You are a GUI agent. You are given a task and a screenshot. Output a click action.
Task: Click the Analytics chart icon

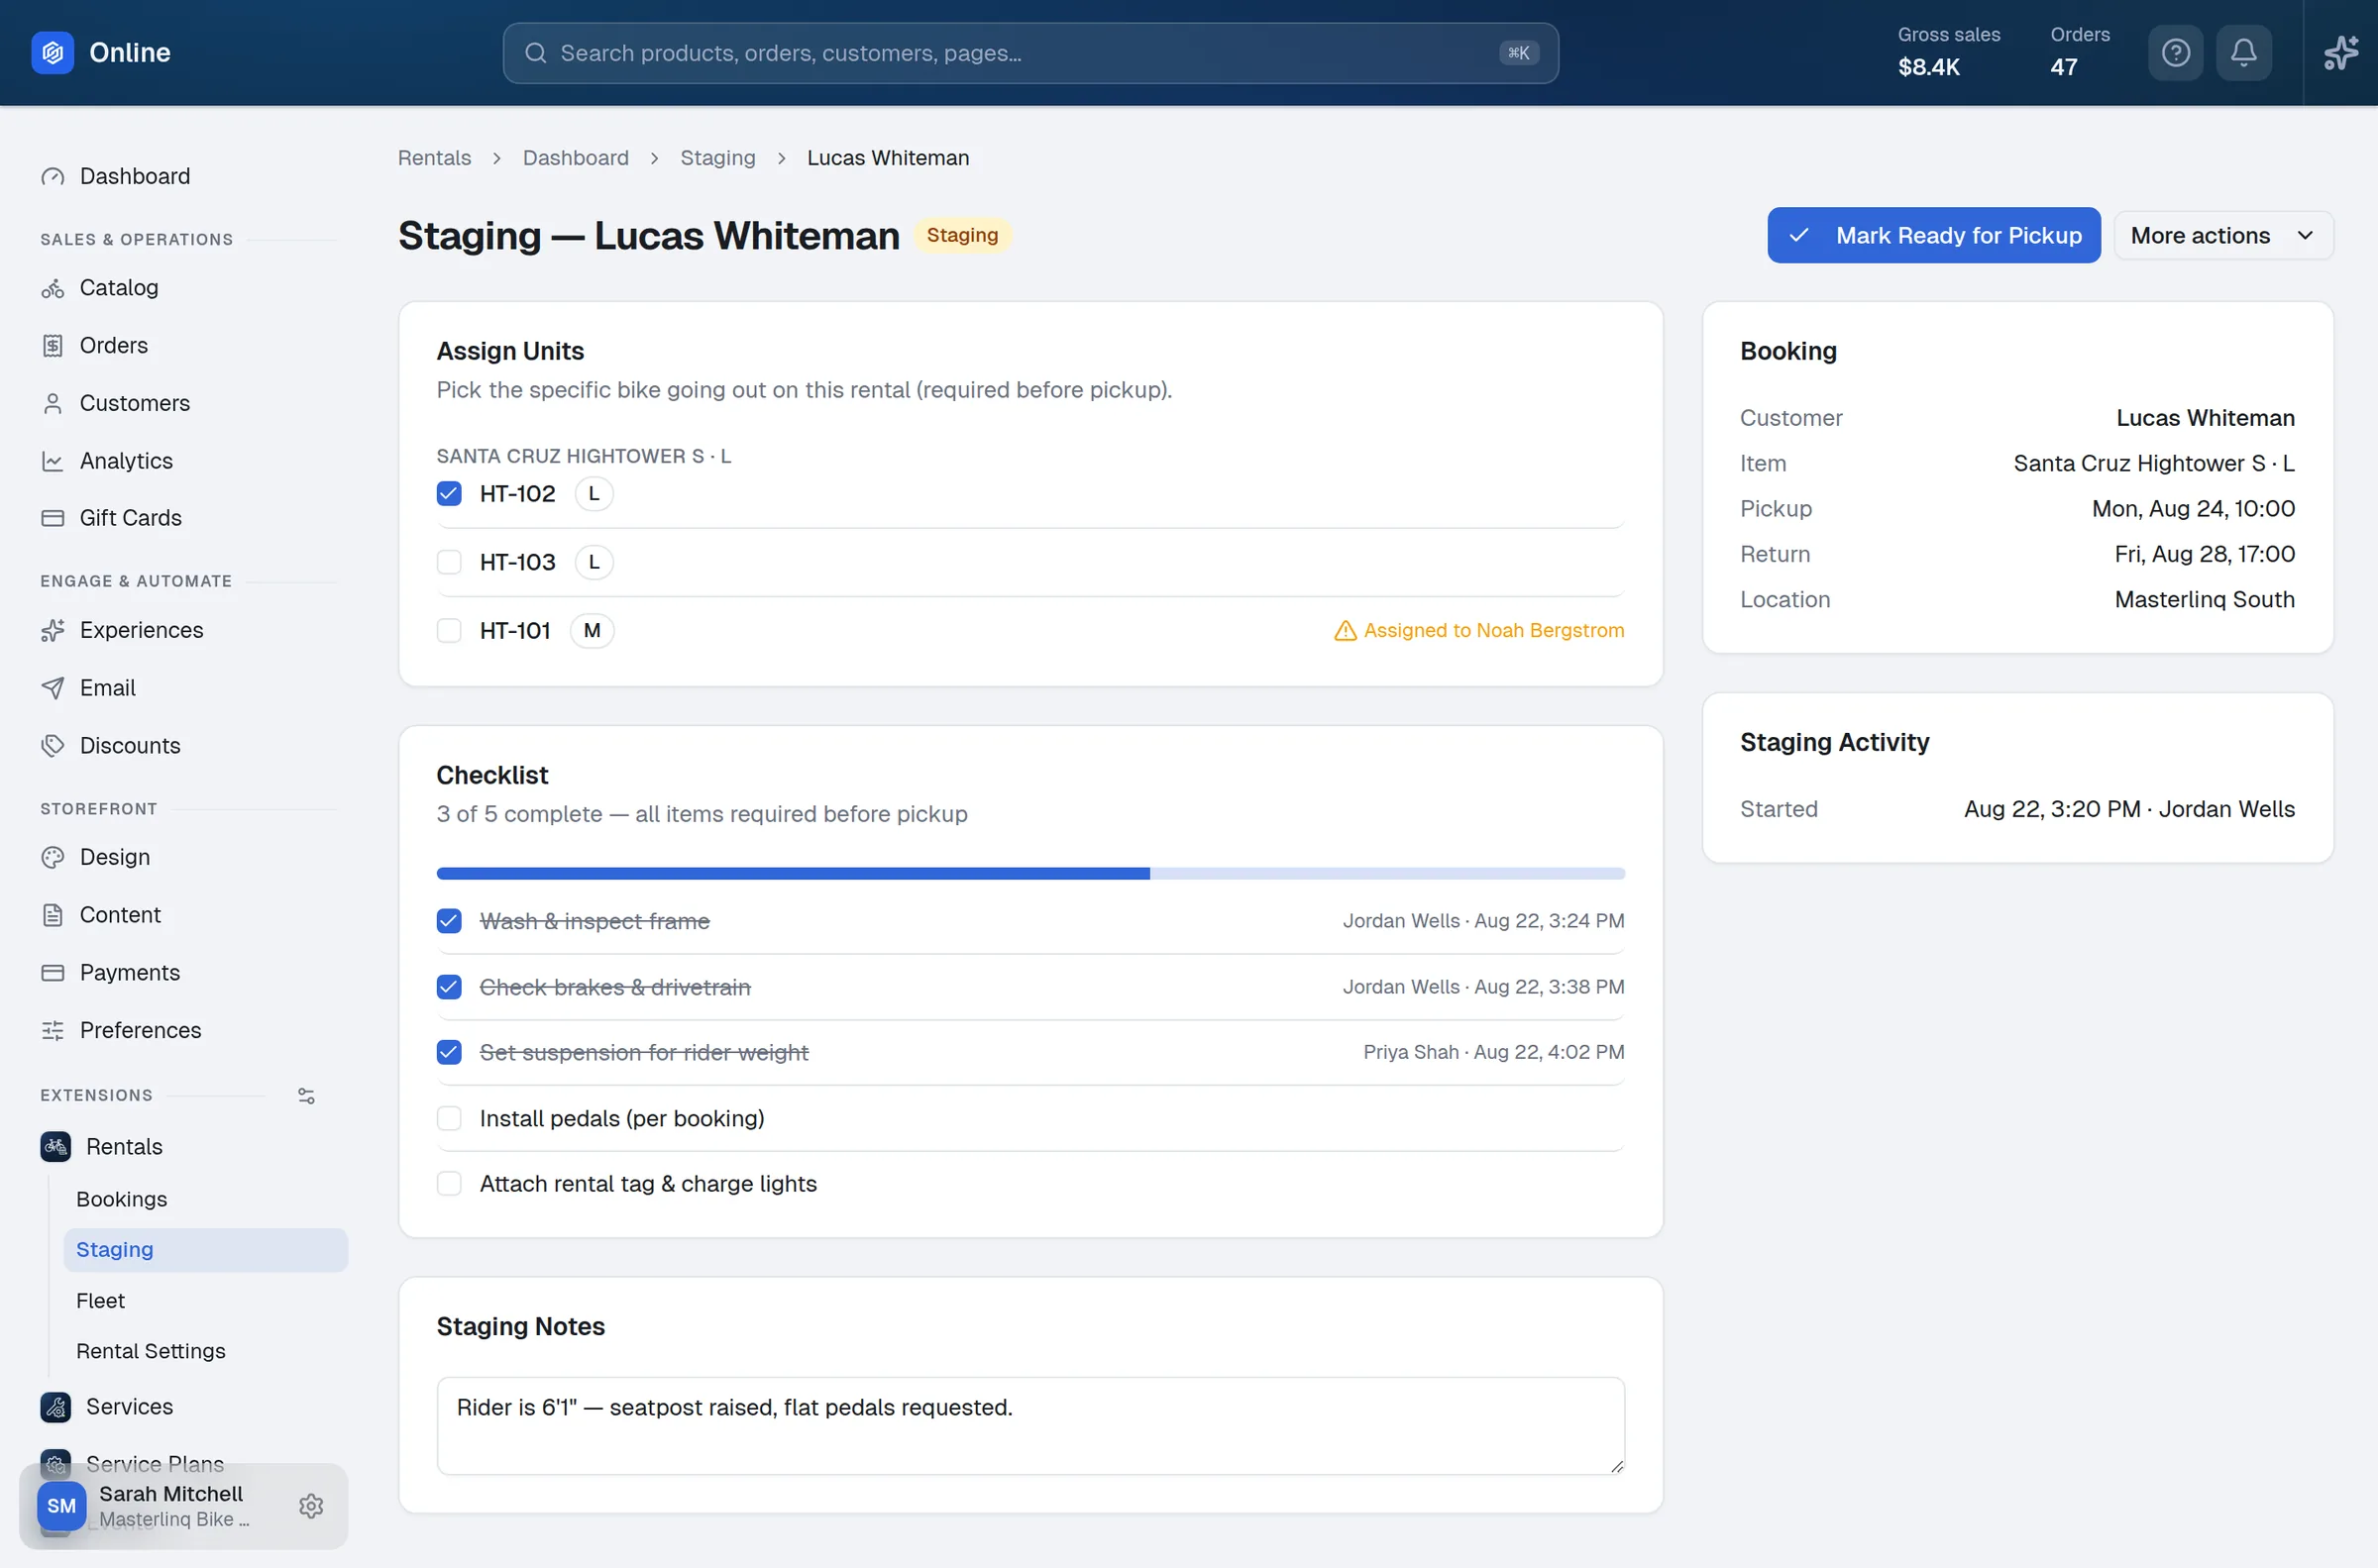pyautogui.click(x=52, y=461)
